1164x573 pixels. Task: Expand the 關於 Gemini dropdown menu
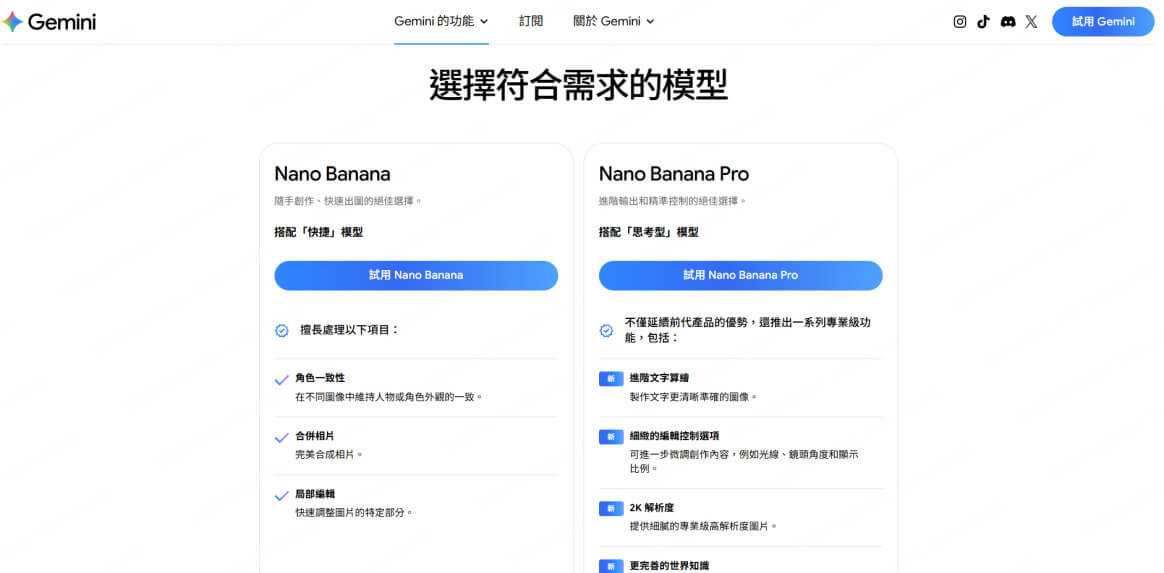point(614,22)
